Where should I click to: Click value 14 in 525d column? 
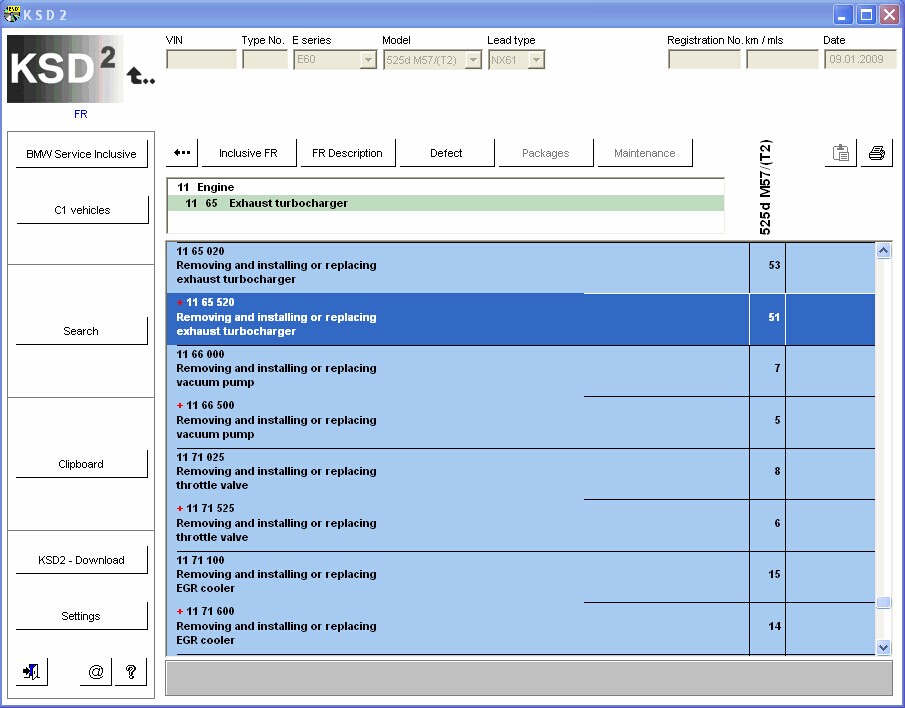click(x=774, y=626)
